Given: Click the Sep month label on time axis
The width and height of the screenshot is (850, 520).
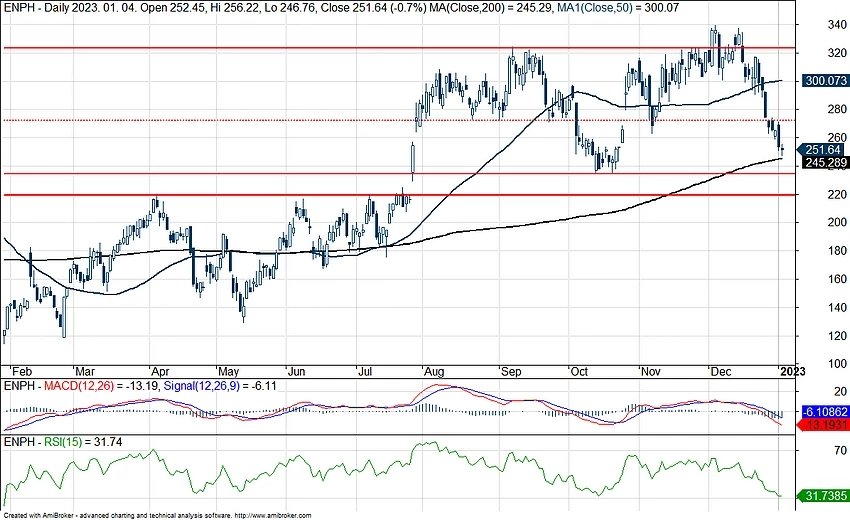Looking at the screenshot, I should (511, 372).
